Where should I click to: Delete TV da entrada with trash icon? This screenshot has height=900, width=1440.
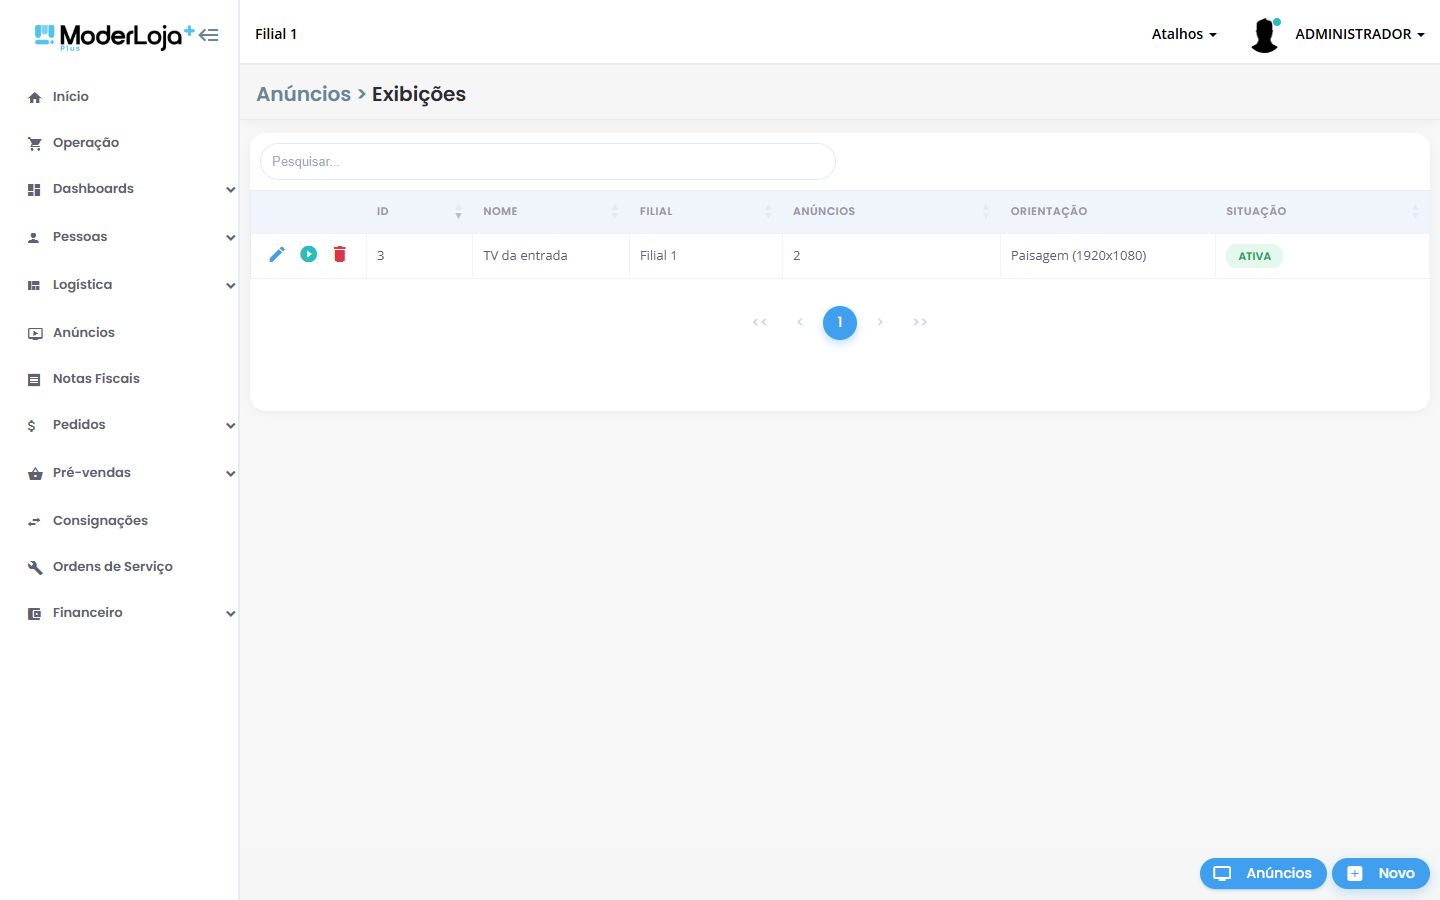pyautogui.click(x=340, y=254)
